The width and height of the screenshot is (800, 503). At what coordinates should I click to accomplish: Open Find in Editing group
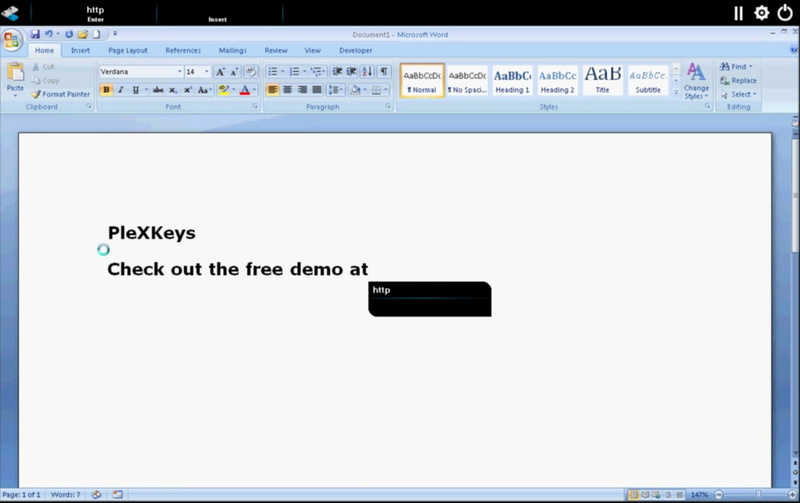click(x=736, y=66)
